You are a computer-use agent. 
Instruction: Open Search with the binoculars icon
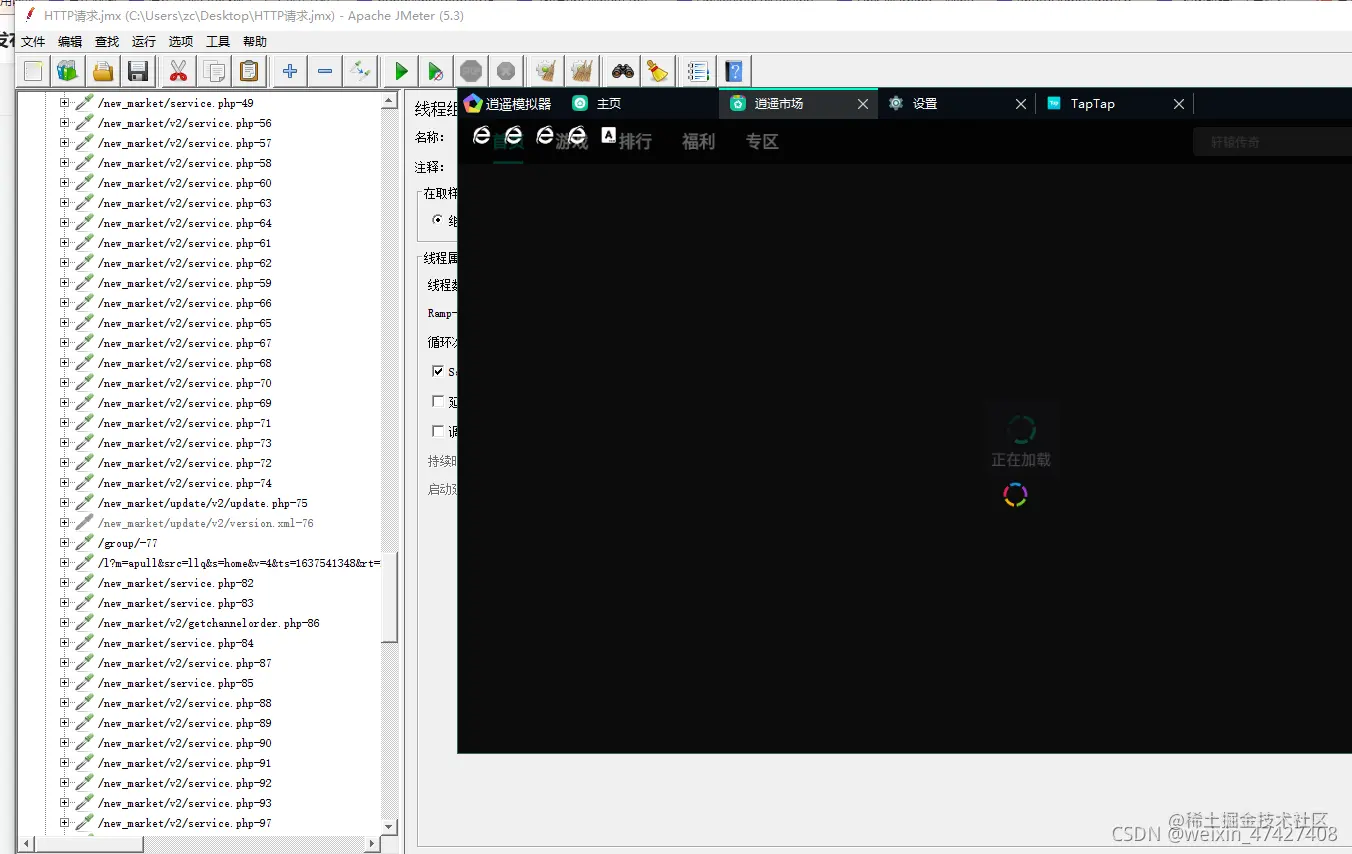623,71
